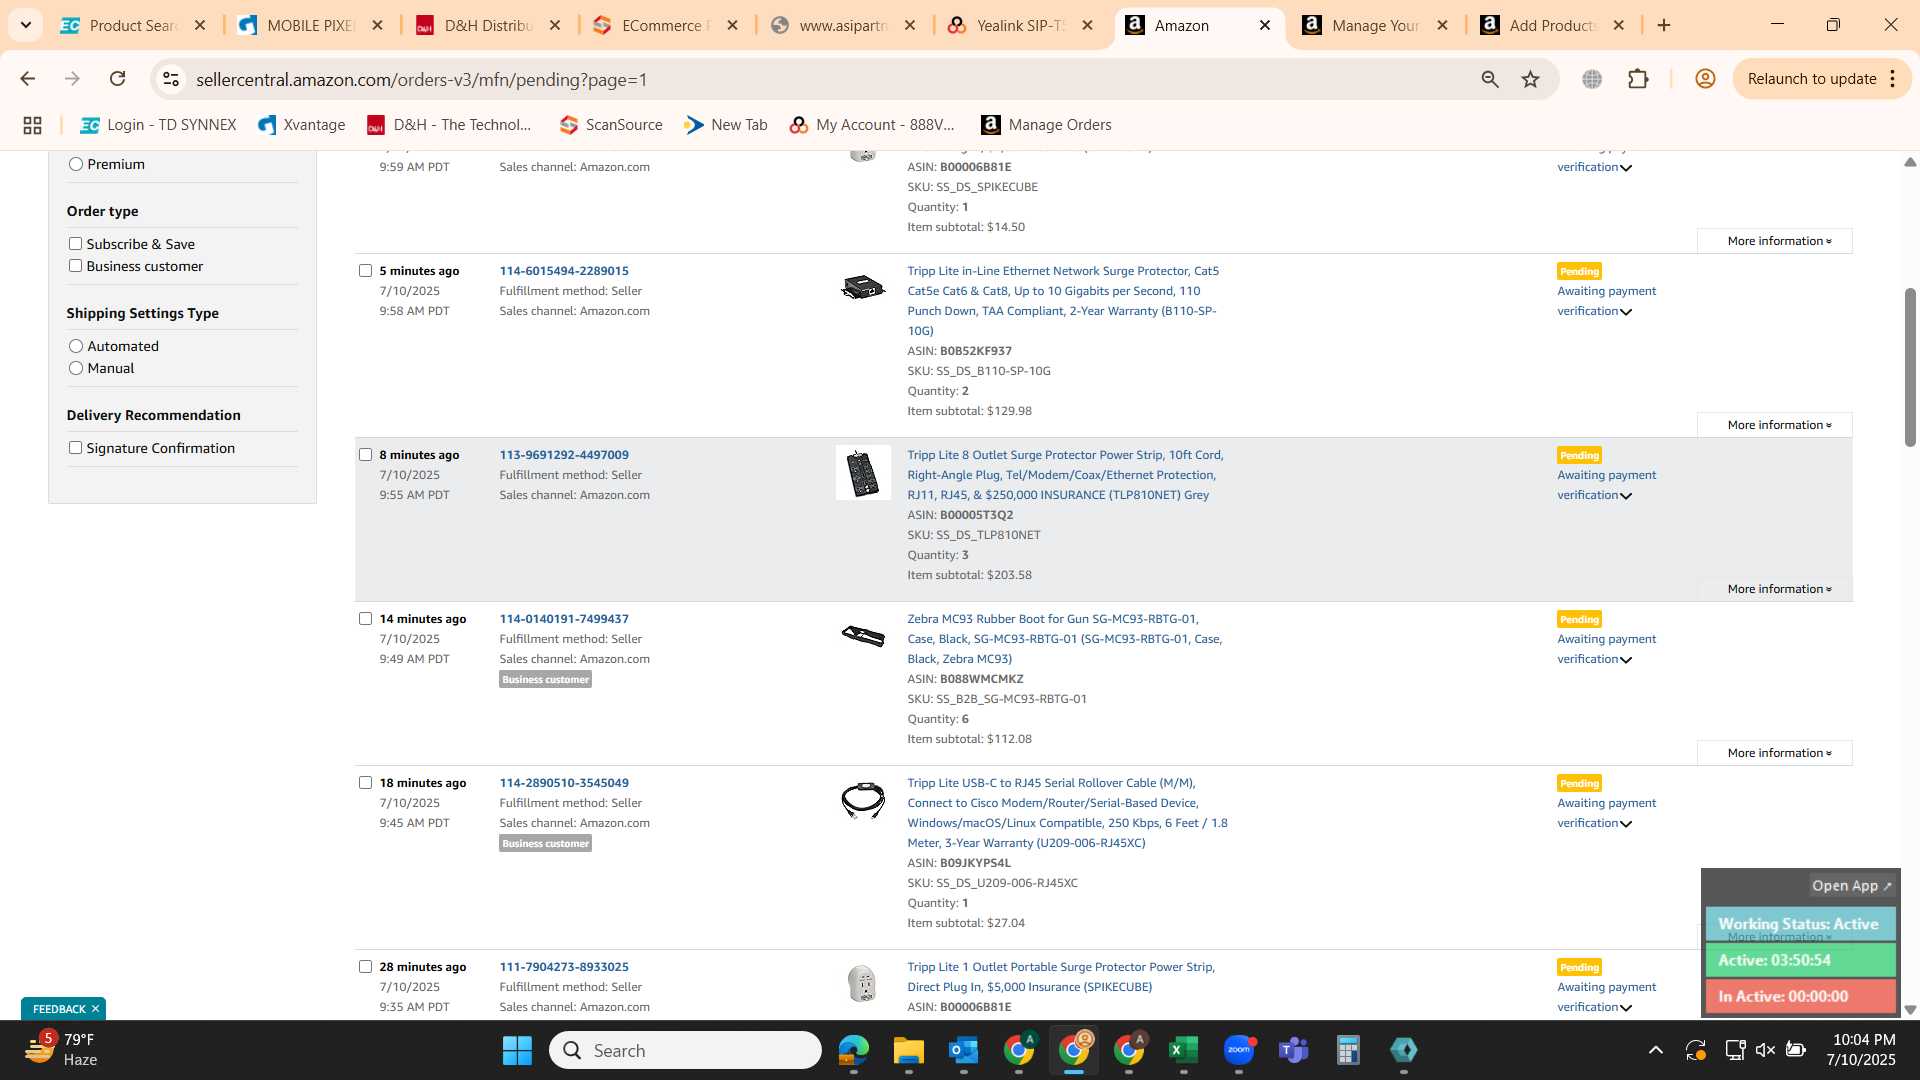
Task: Click the Zebra rubber boot product thumbnail
Action: (863, 635)
